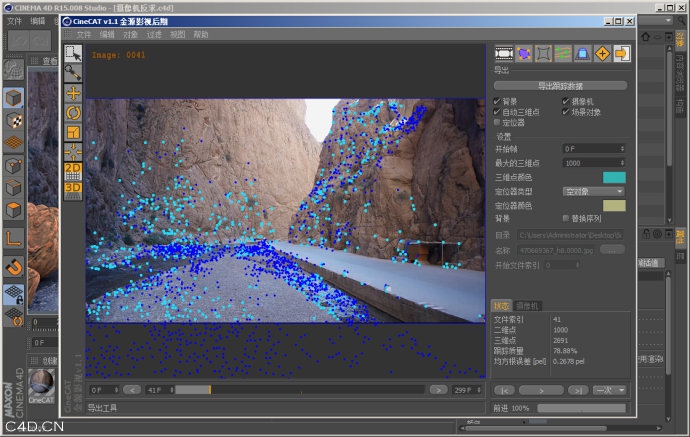Viewport: 690px width, 437px height.
Task: Select the points mode cube icon in Cinema 4D
Action: click(14, 166)
